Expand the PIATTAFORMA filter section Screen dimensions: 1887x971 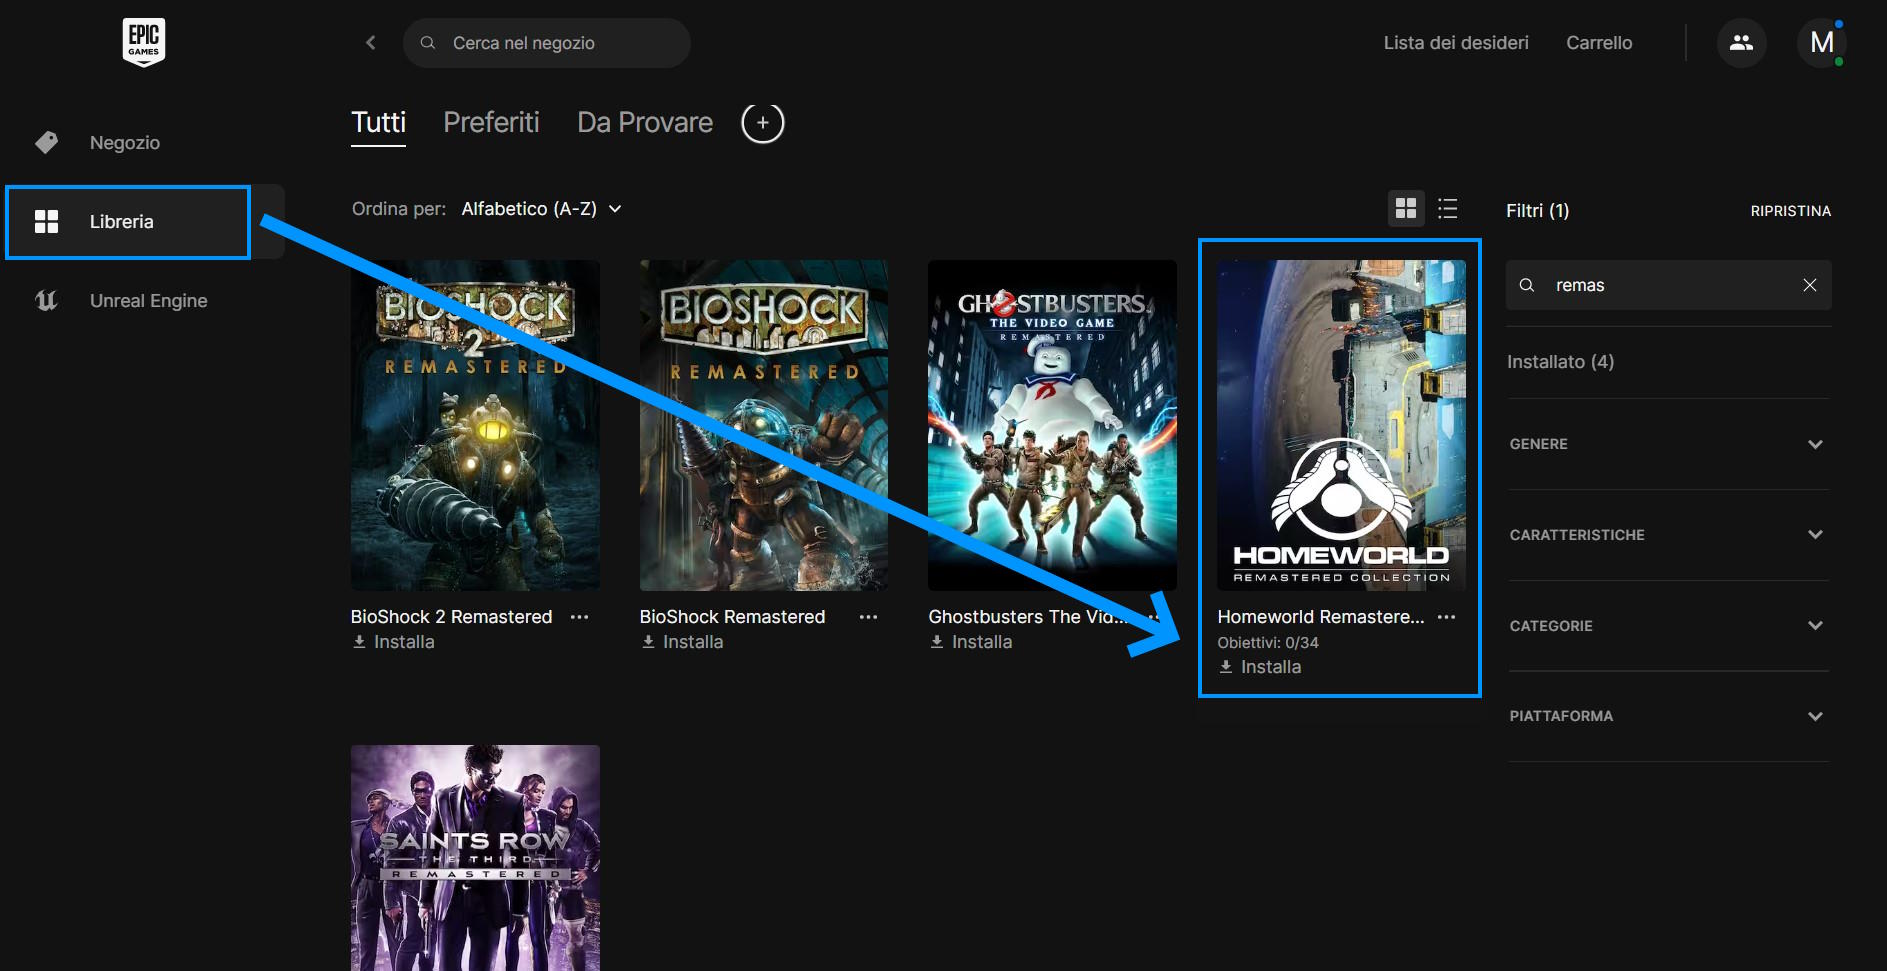tap(1668, 716)
